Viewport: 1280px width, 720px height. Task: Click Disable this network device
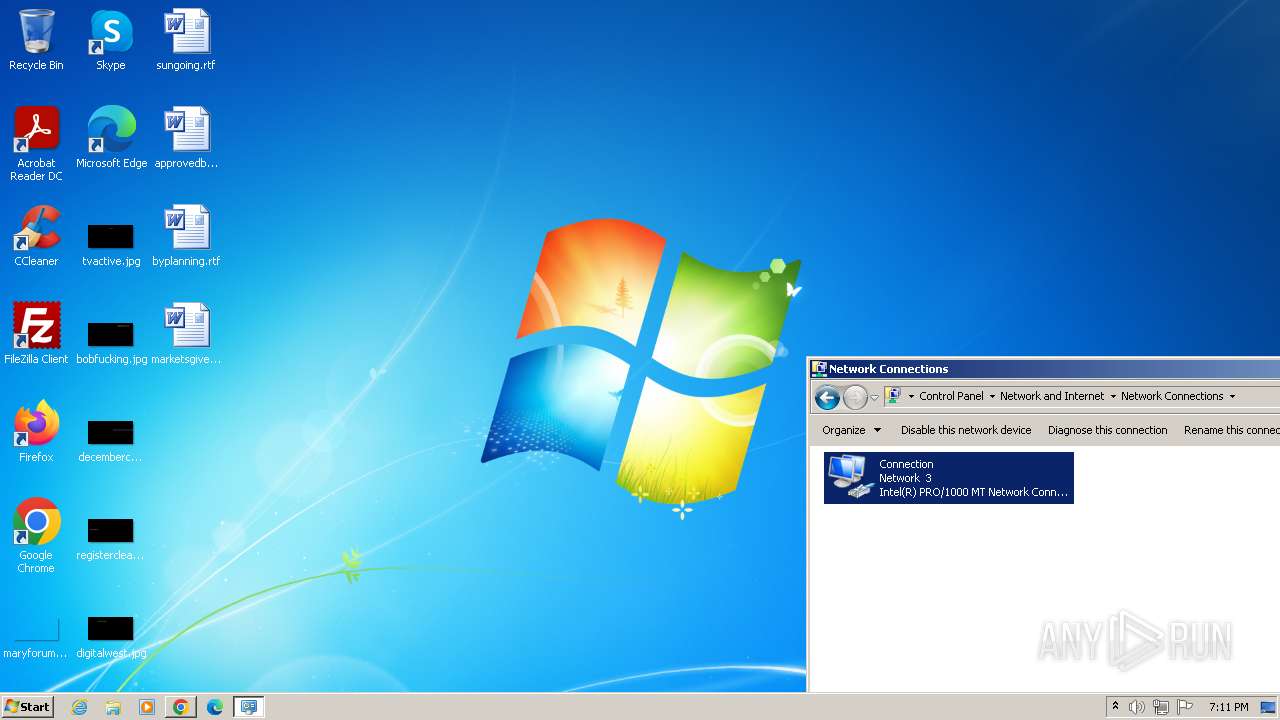click(x=966, y=430)
